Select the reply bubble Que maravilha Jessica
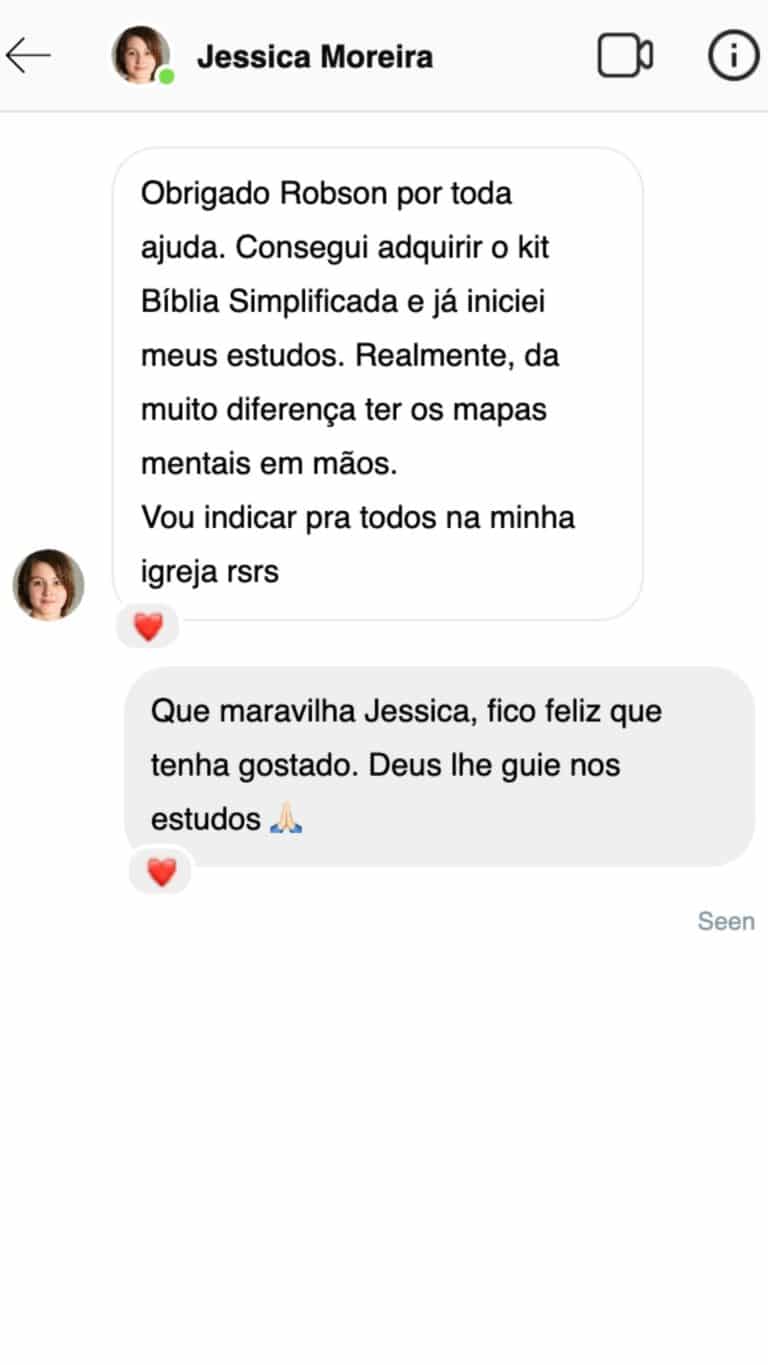 (x=439, y=766)
